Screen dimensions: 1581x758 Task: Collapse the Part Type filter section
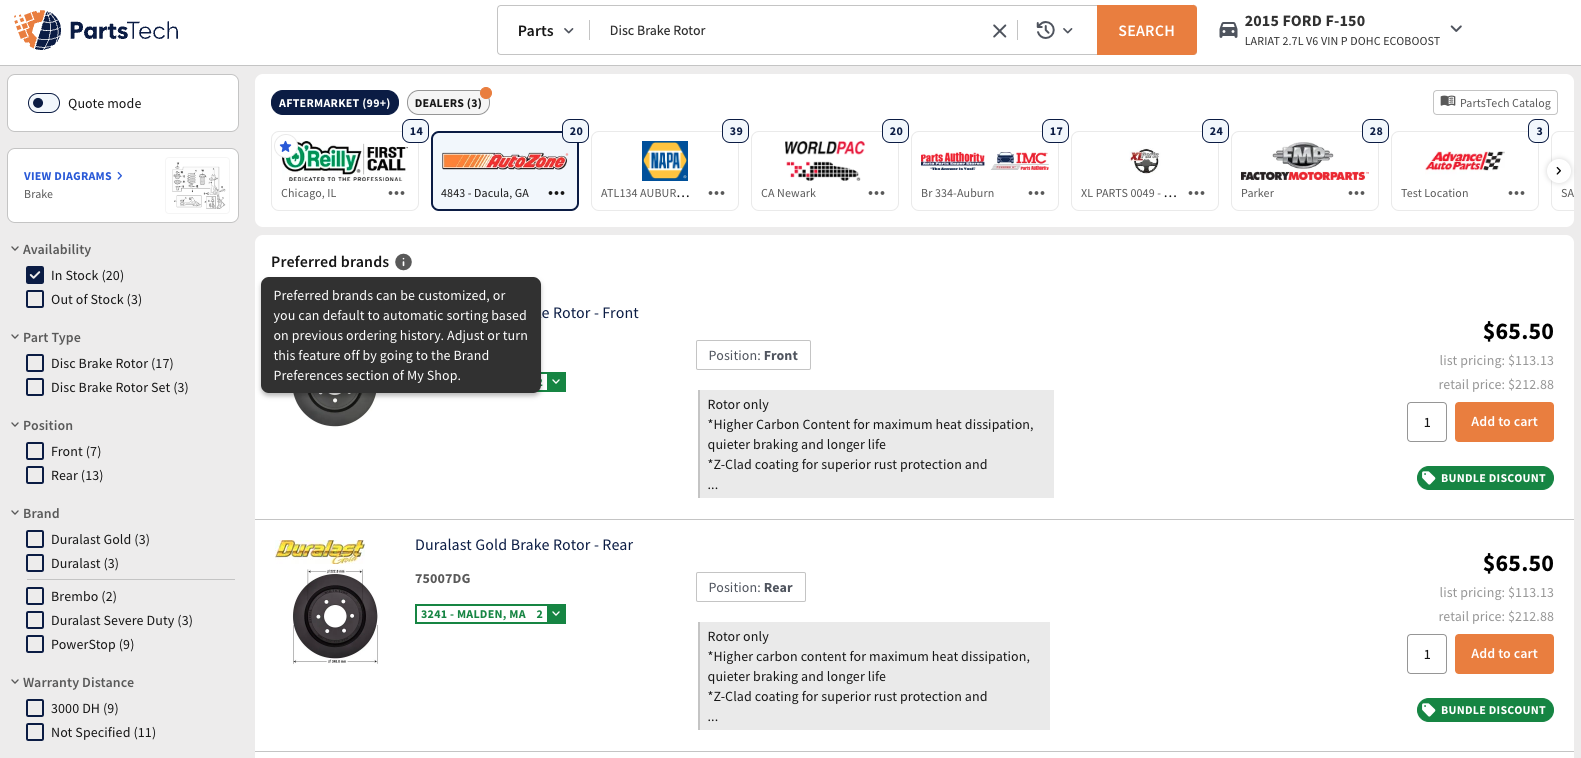pyautogui.click(x=15, y=337)
